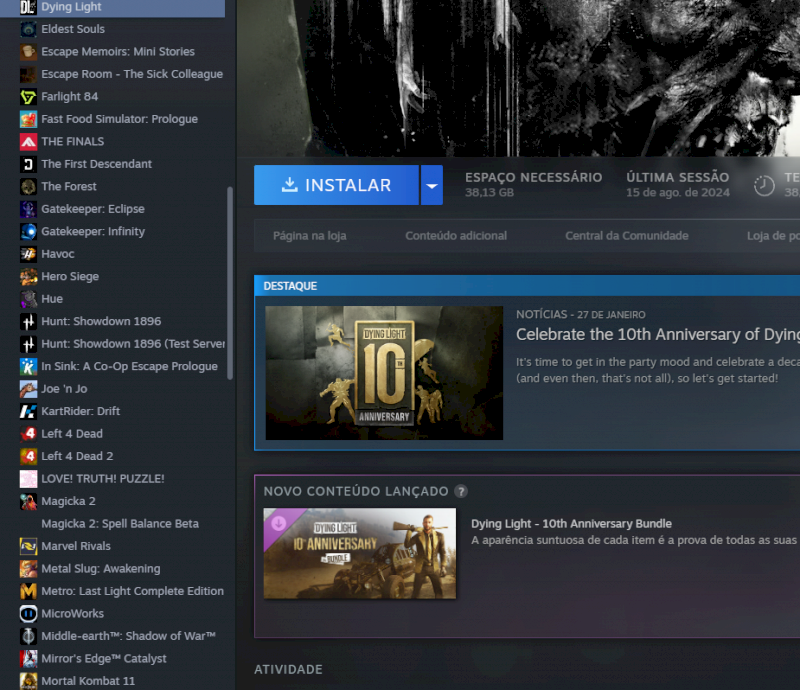Click the Gatekeeper: Infinity icon
This screenshot has height=690, width=800.
tap(28, 232)
